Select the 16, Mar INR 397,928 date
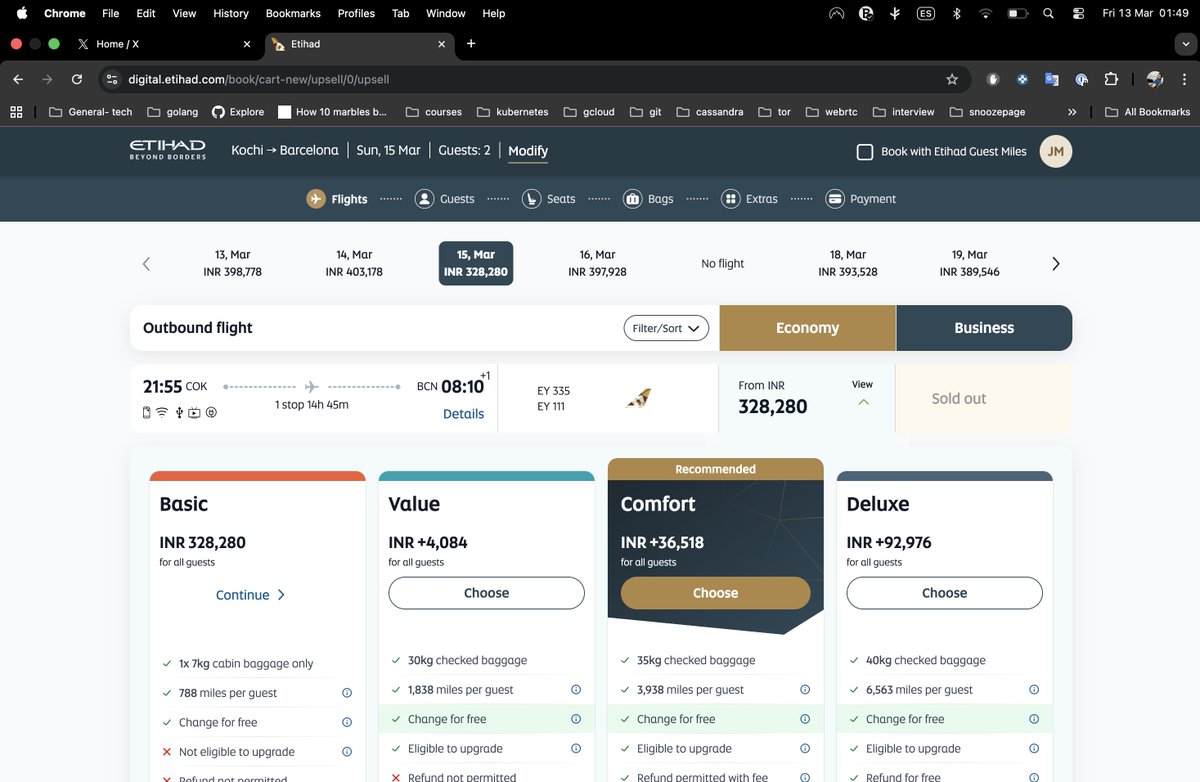 pyautogui.click(x=597, y=263)
